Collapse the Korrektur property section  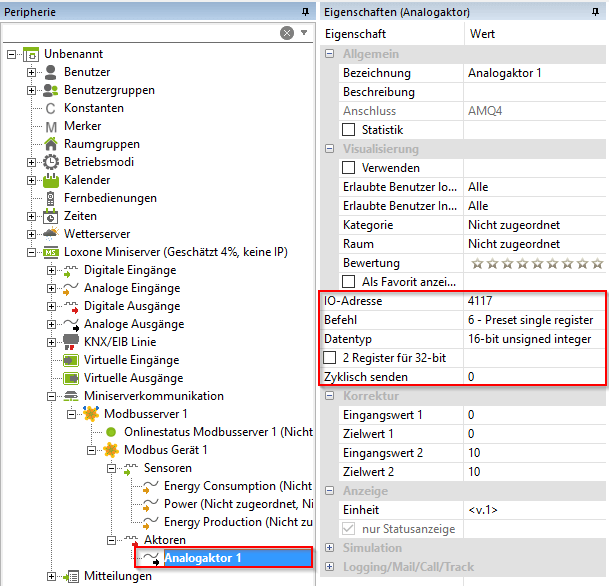point(330,396)
